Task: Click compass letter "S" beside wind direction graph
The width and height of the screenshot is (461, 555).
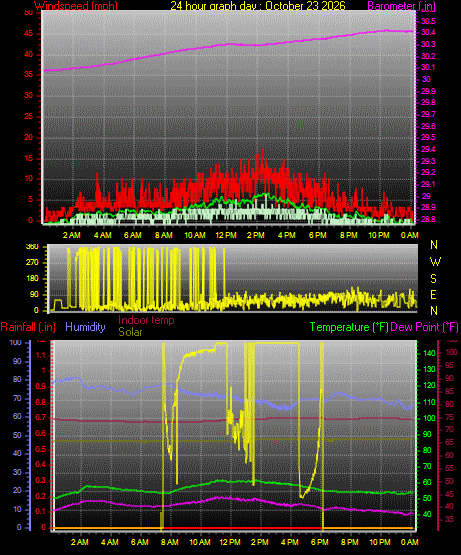Action: (x=433, y=279)
